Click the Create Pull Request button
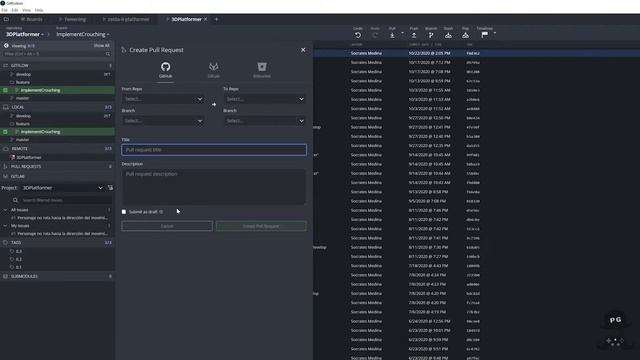This screenshot has height=360, width=640. 261,226
